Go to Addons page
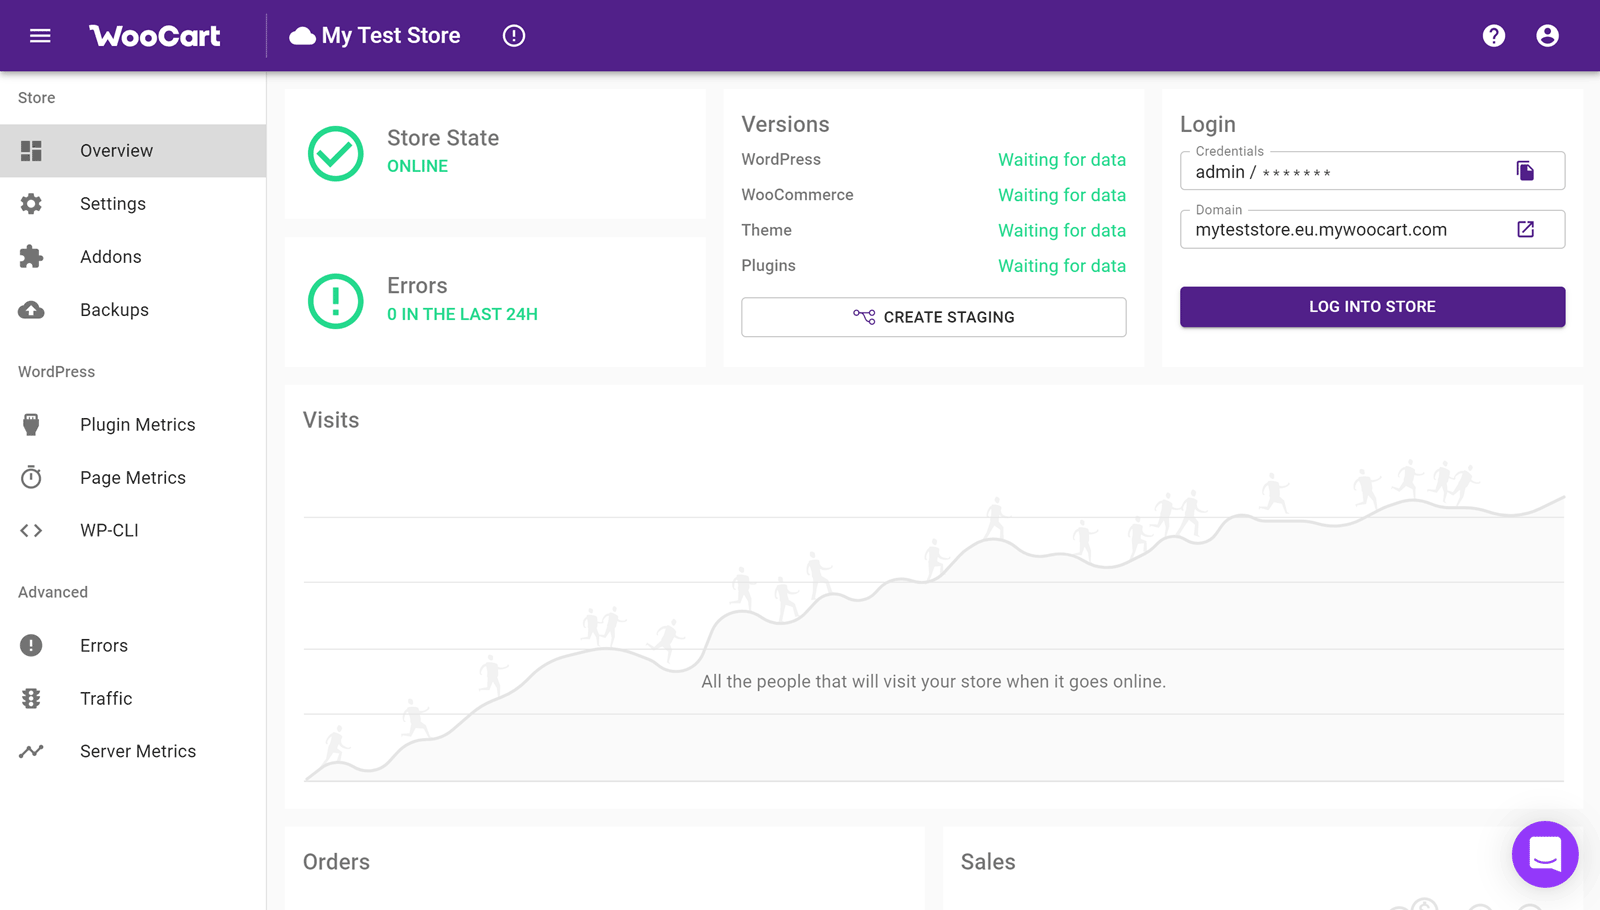 click(x=133, y=257)
